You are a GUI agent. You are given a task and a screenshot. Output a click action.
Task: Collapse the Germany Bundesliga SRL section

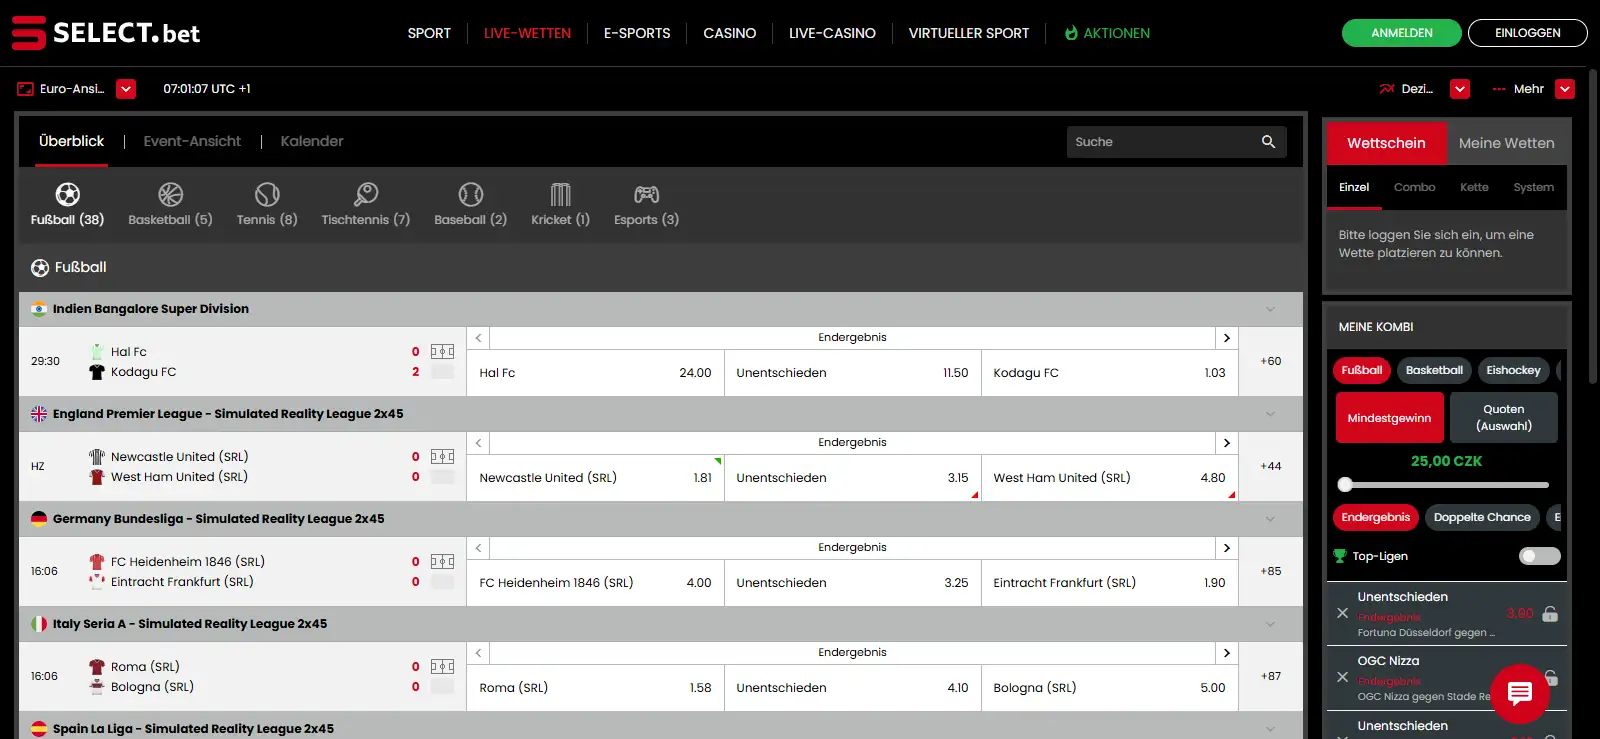tap(1270, 519)
